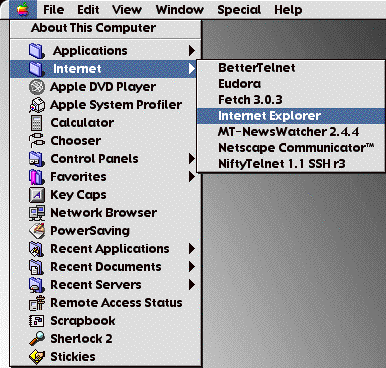Open the File menu
This screenshot has height=368, width=386.
54,10
